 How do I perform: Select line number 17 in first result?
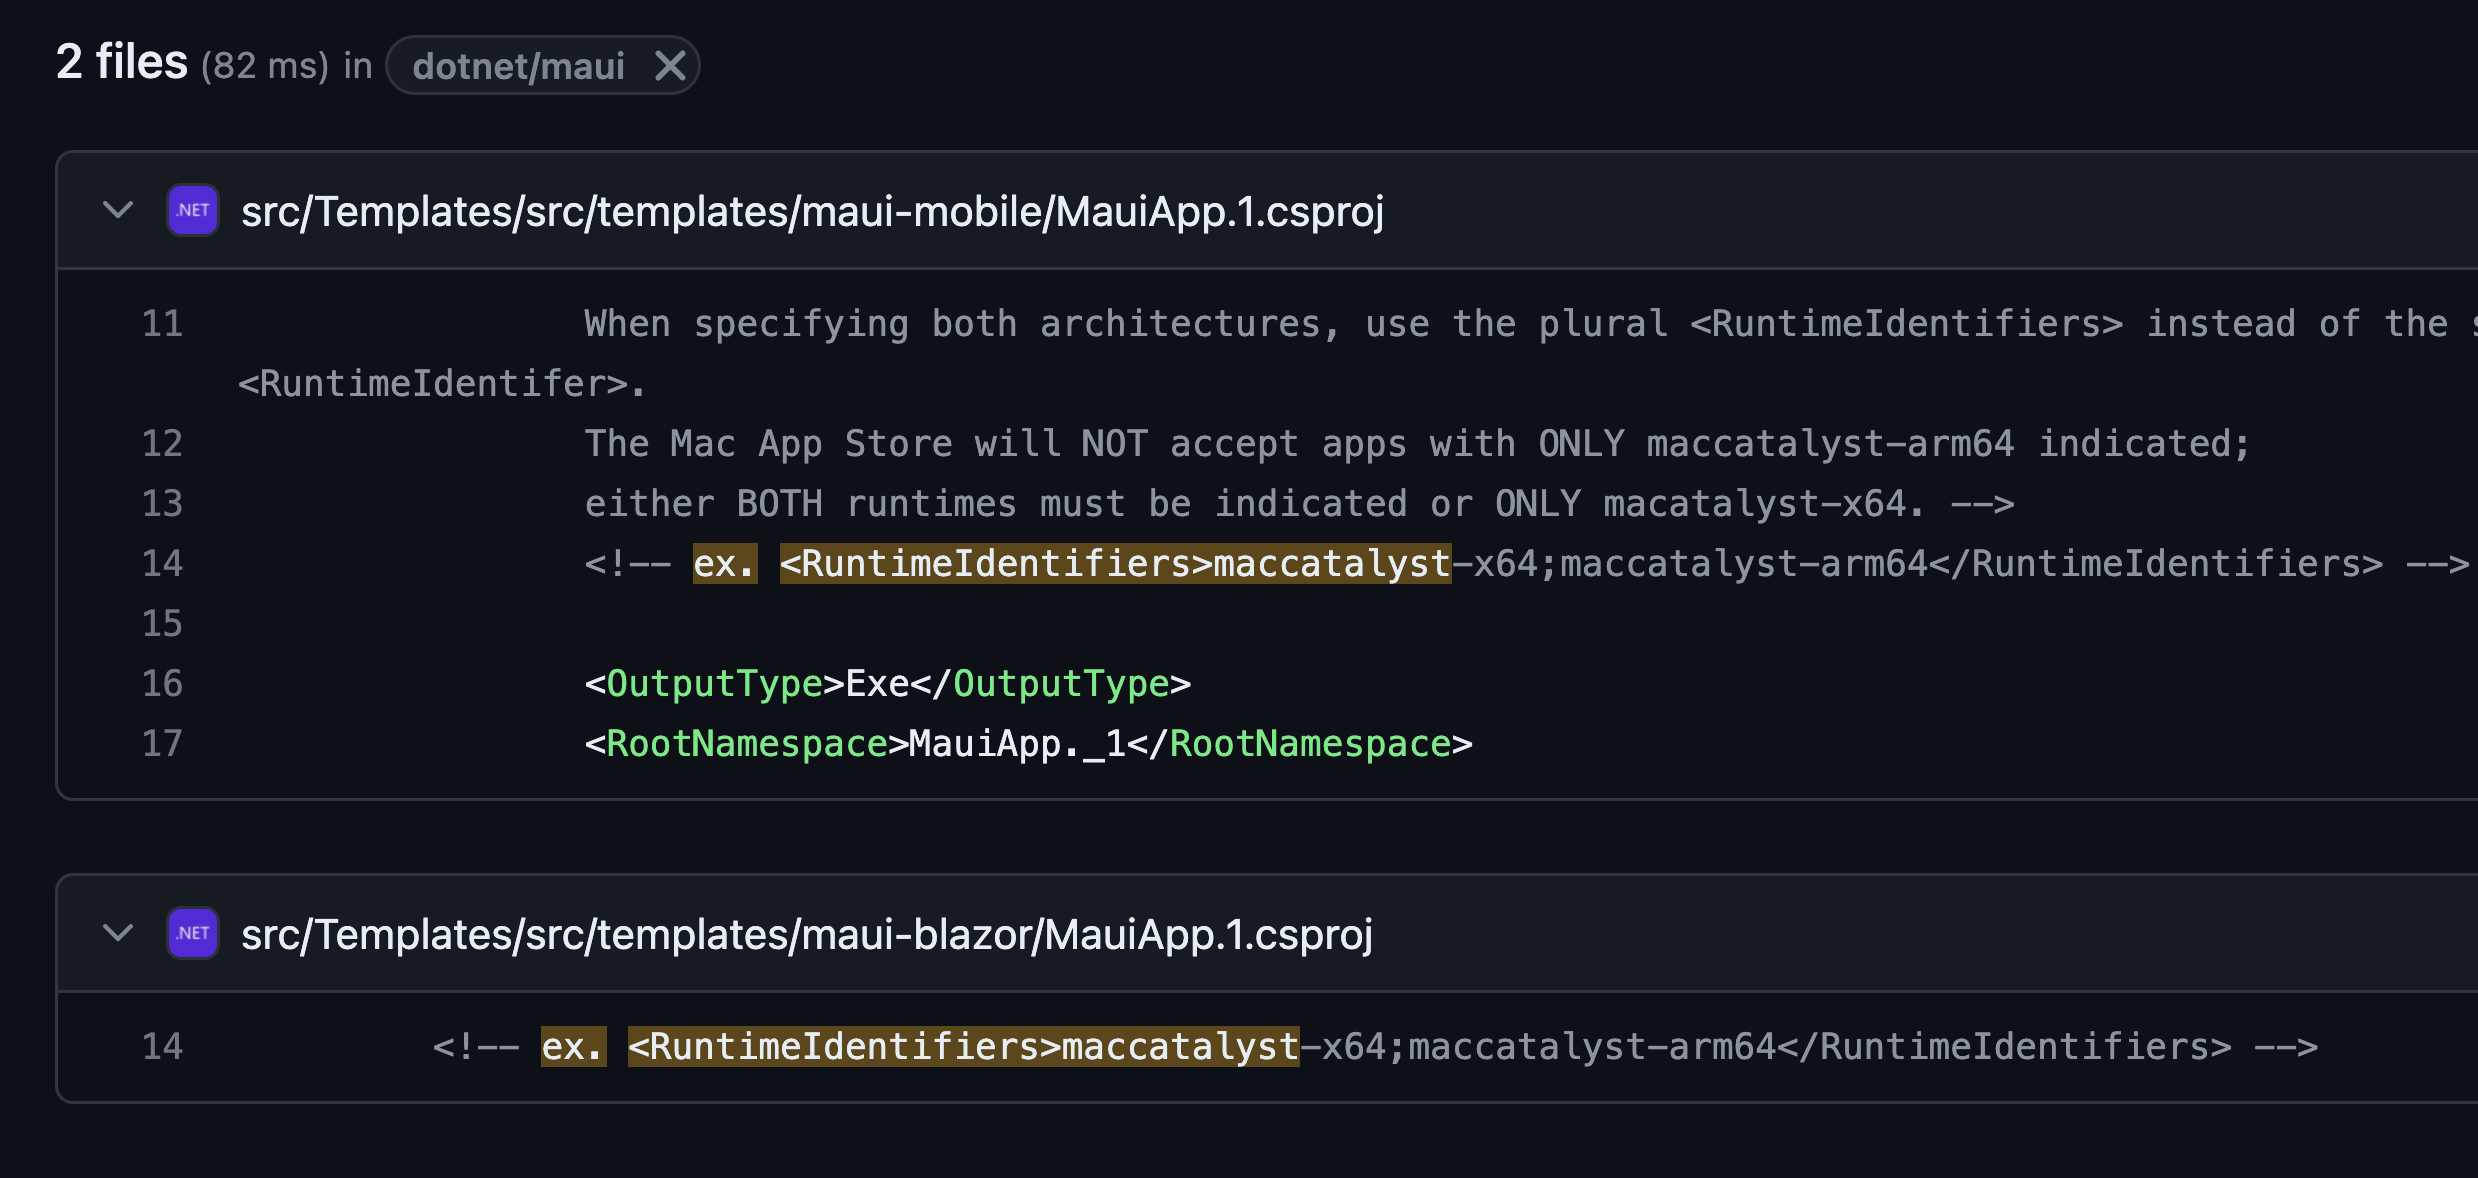(161, 743)
